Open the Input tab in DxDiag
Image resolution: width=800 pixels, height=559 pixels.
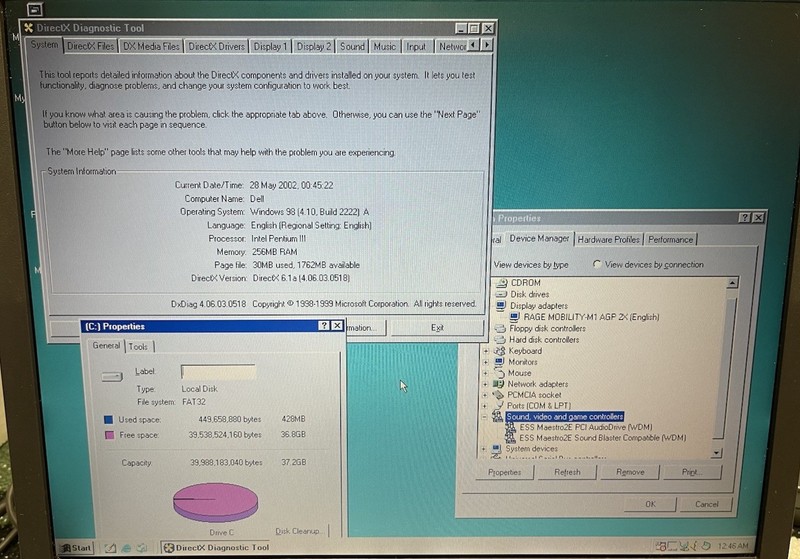click(416, 46)
